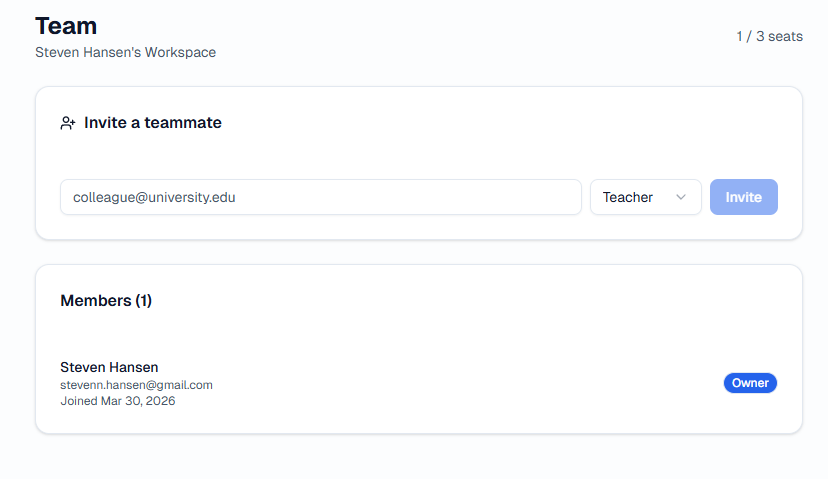Focus the colleague email input field
Image resolution: width=828 pixels, height=479 pixels.
[x=320, y=197]
